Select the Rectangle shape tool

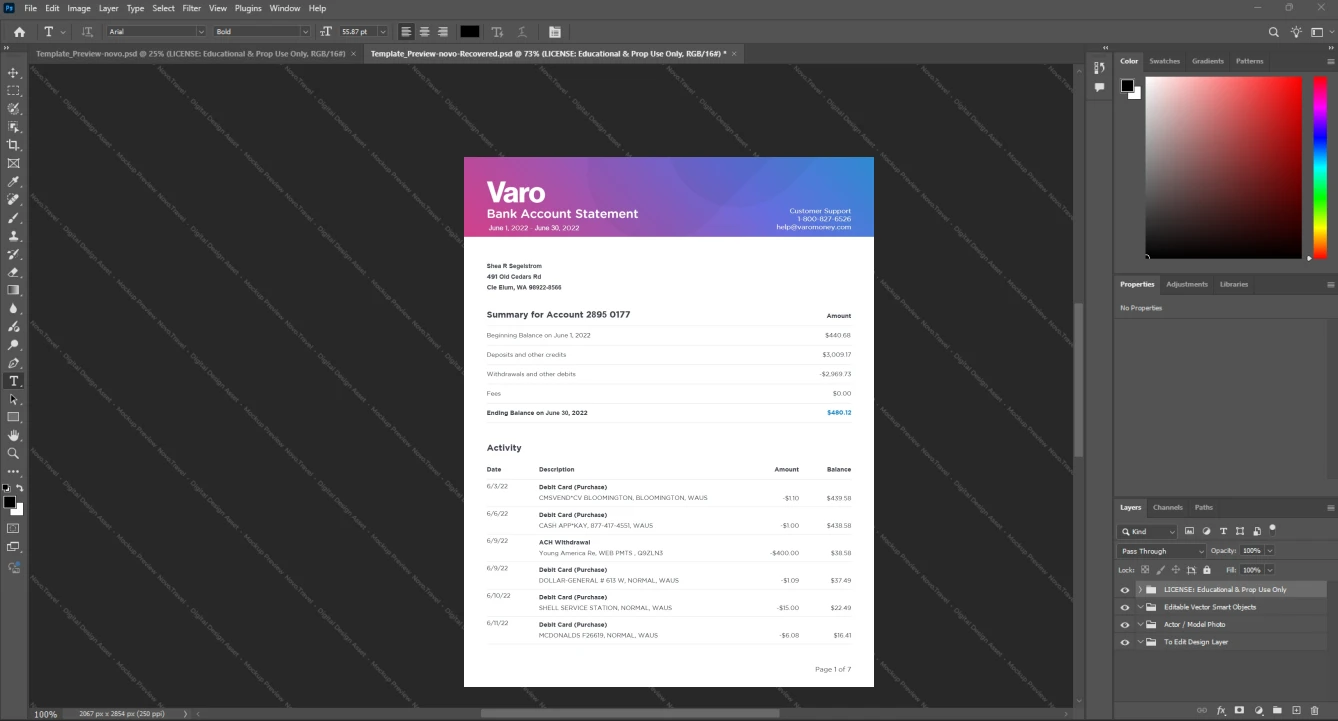(x=13, y=417)
